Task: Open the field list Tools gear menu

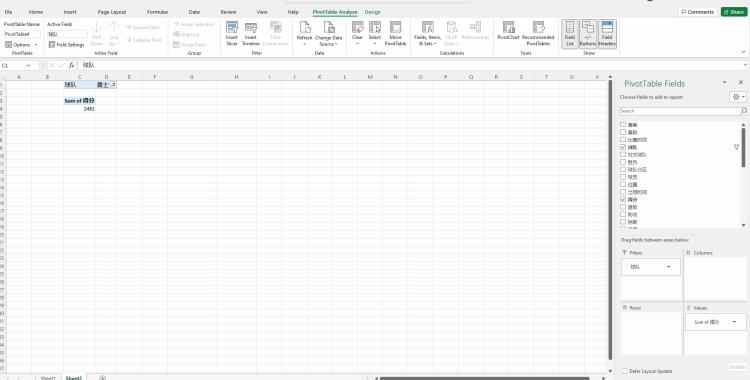Action: [738, 97]
